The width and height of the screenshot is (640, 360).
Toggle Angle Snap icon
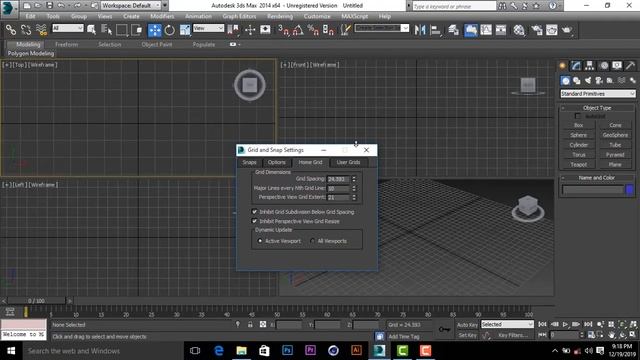[298, 30]
